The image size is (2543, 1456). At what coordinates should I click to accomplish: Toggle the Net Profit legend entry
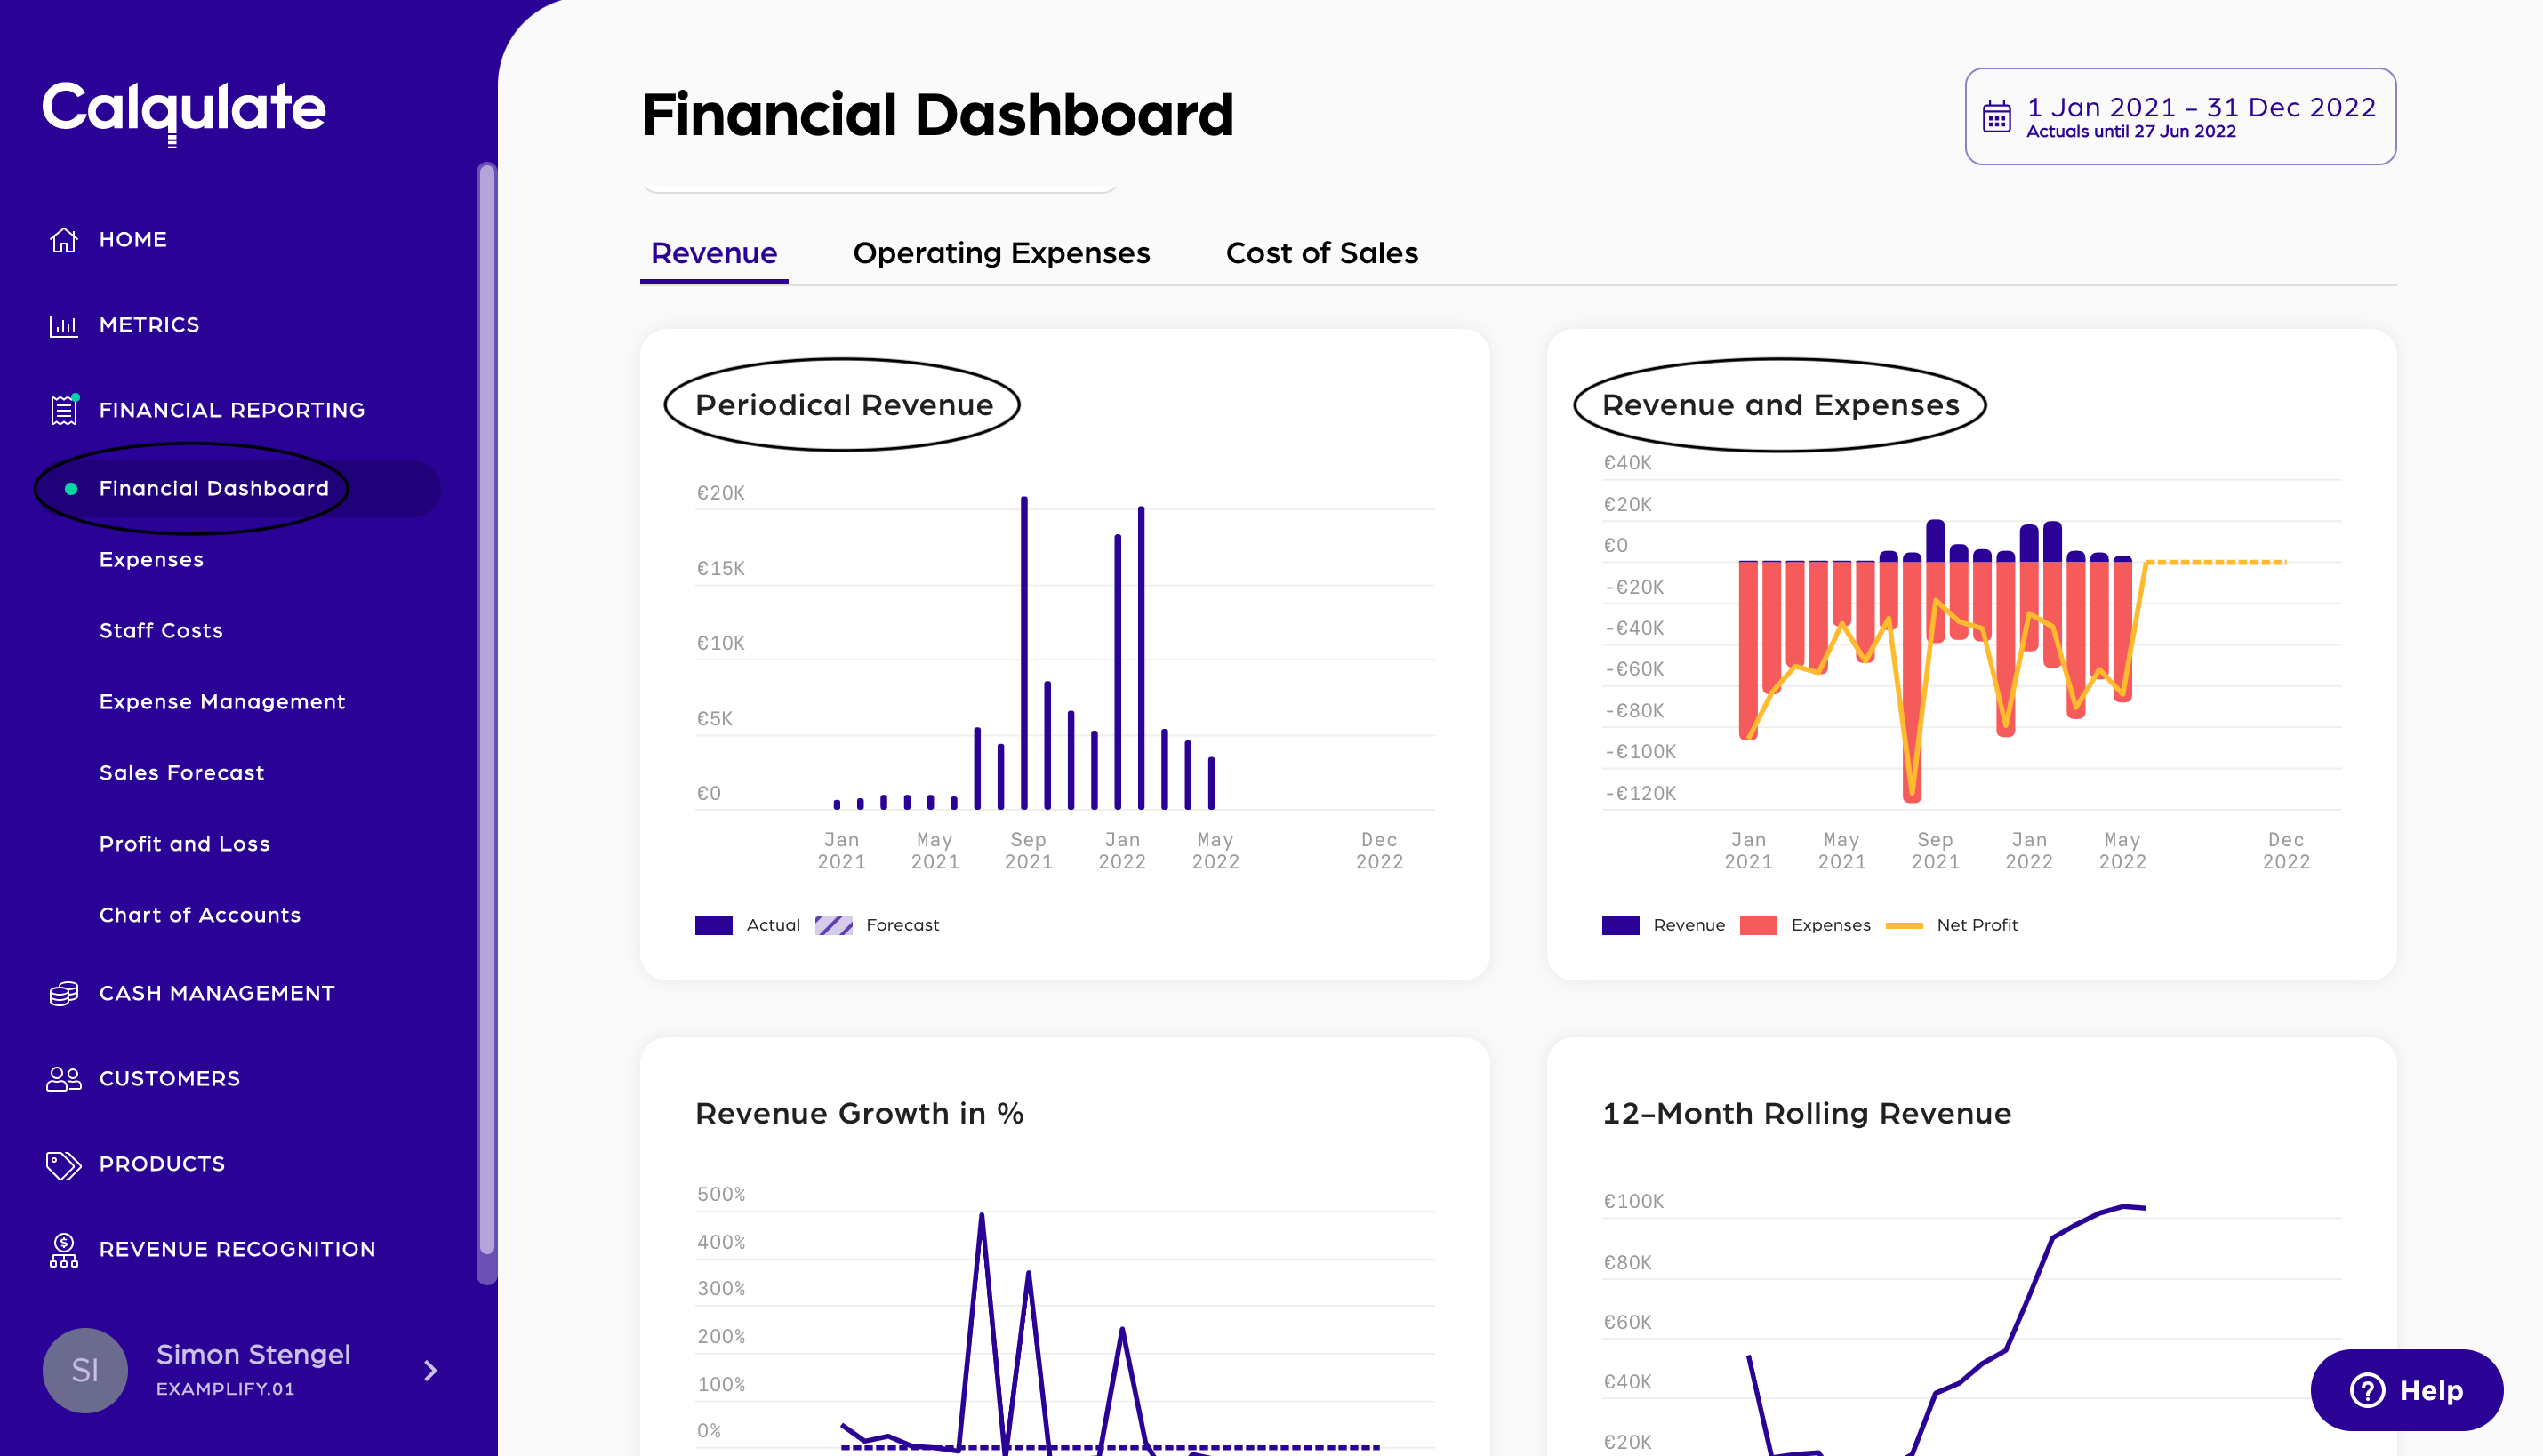(1975, 925)
